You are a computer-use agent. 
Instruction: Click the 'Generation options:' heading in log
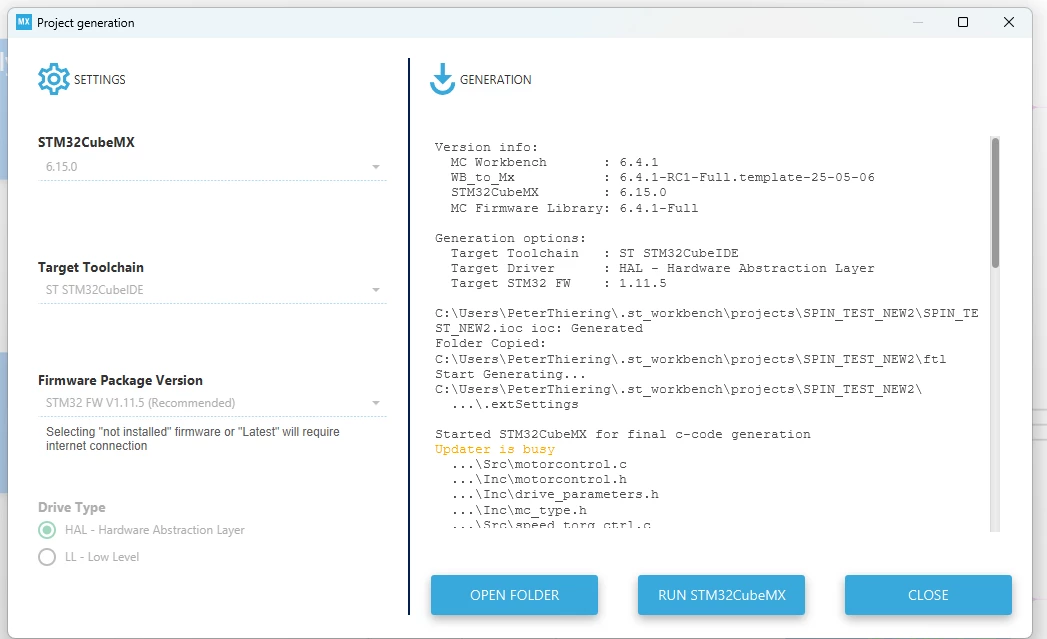[510, 238]
